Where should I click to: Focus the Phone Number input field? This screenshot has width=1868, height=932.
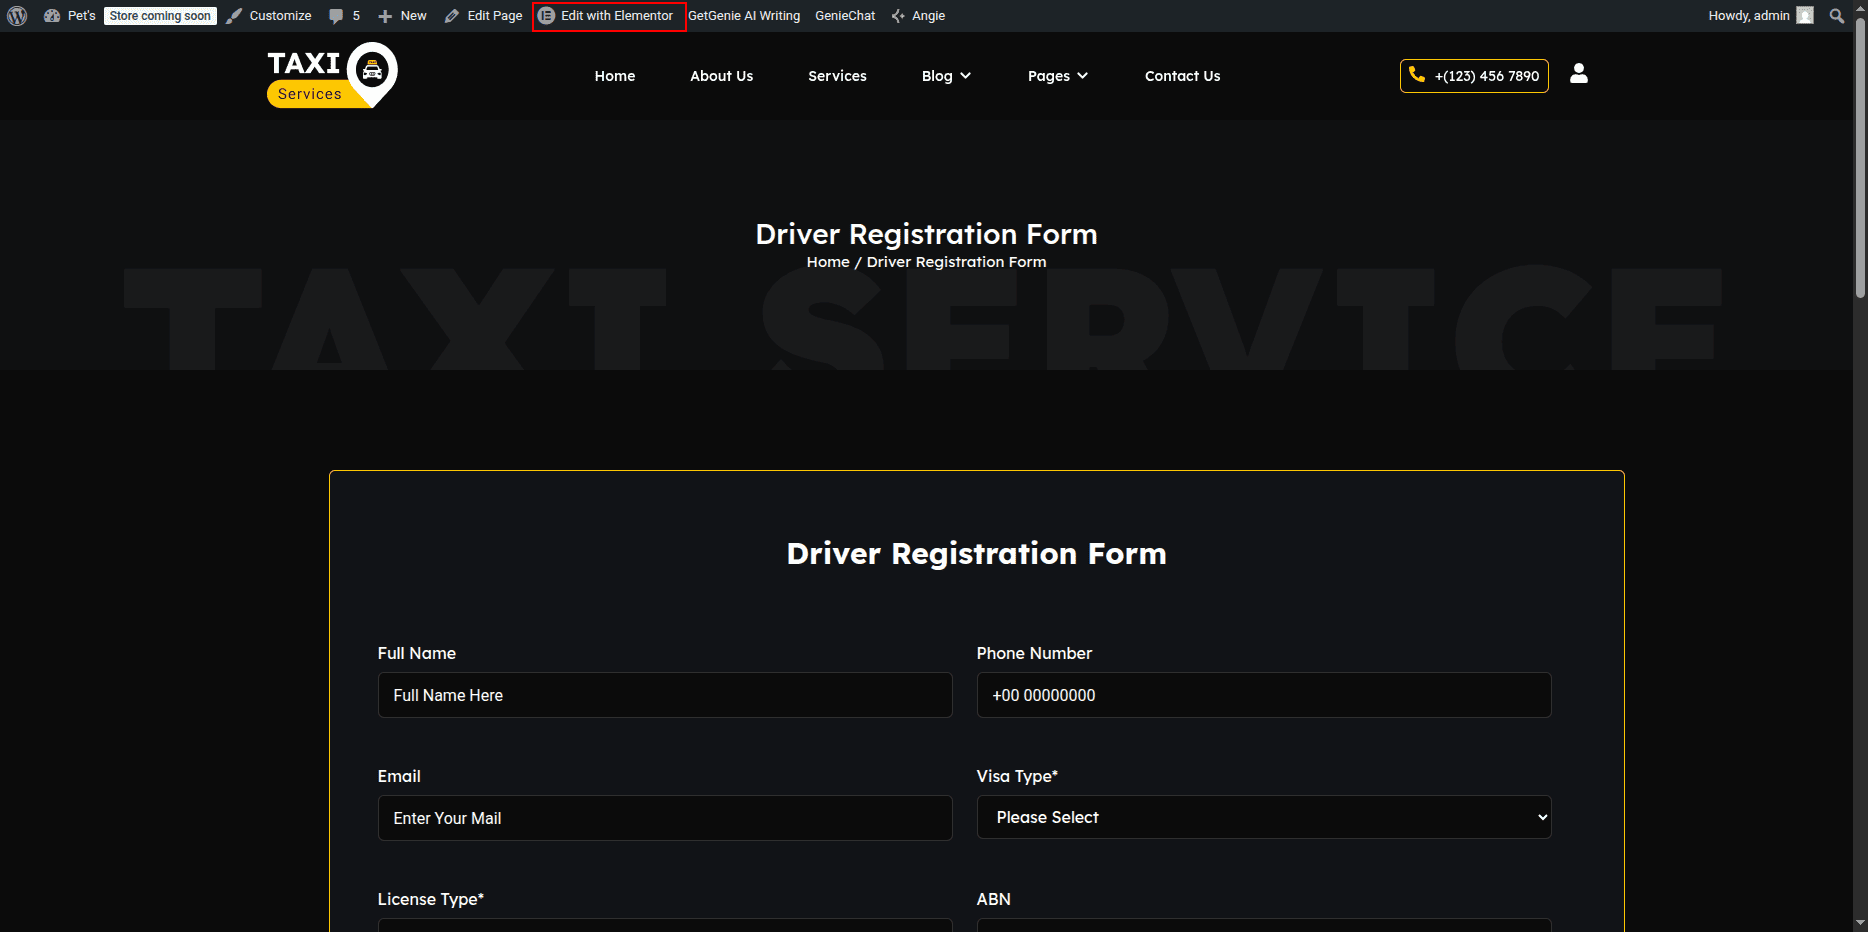tap(1264, 695)
